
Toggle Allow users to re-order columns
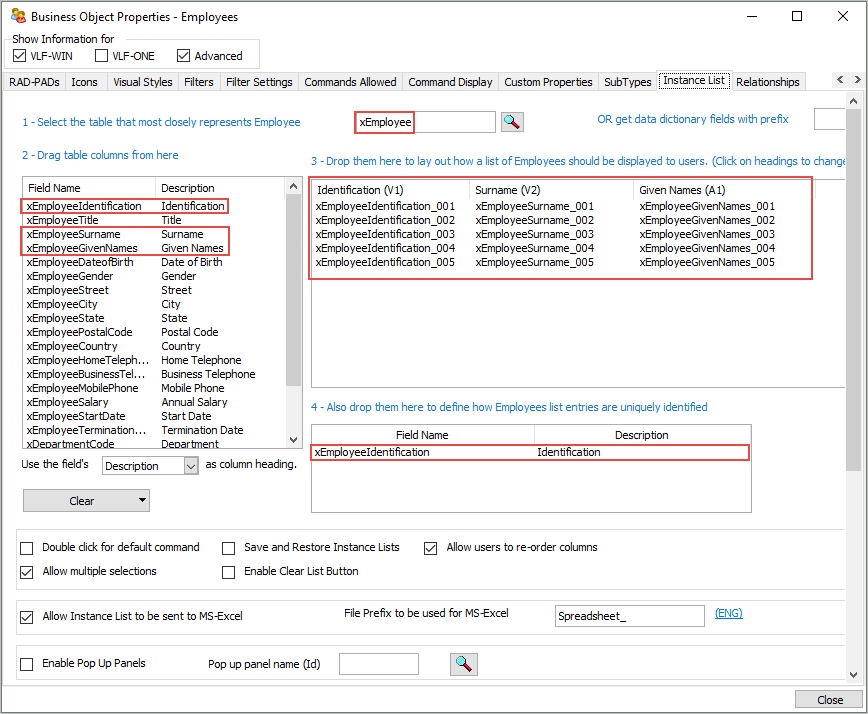tap(430, 548)
